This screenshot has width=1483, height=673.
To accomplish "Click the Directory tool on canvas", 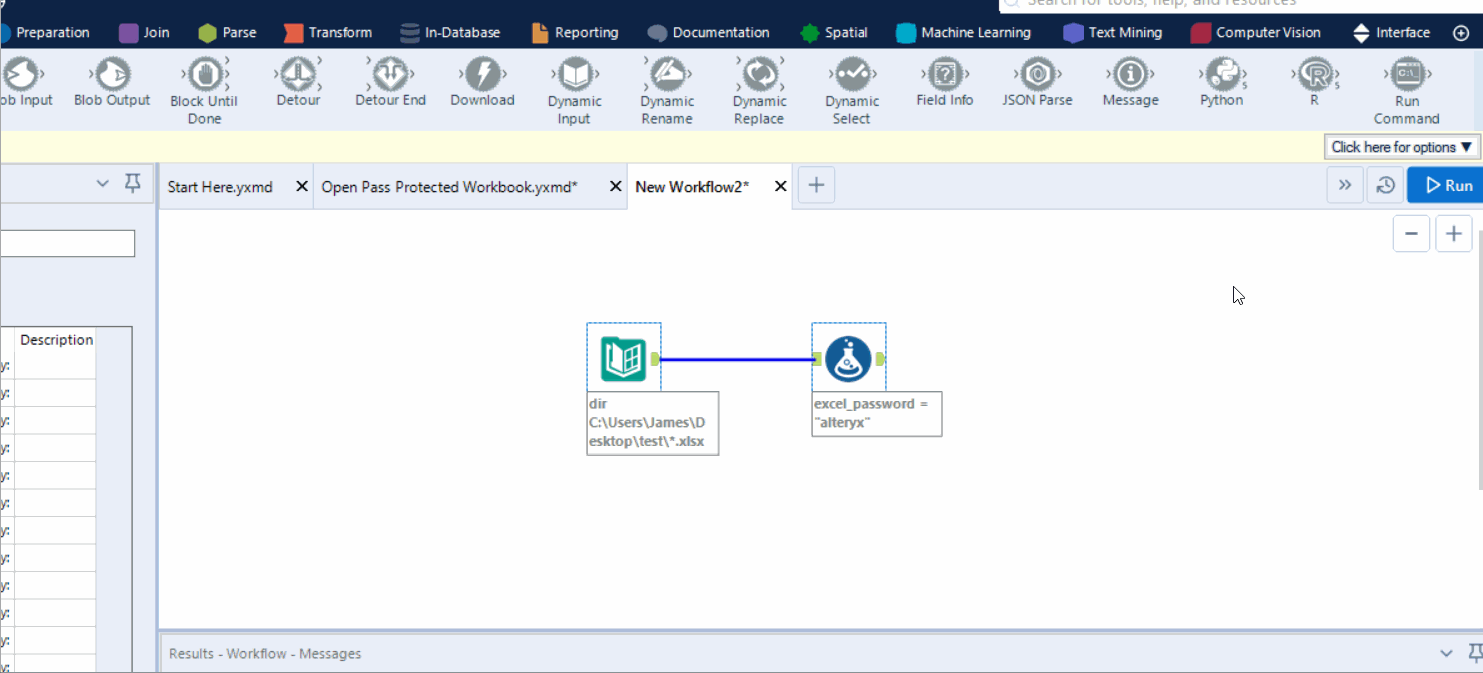I will click(x=623, y=359).
